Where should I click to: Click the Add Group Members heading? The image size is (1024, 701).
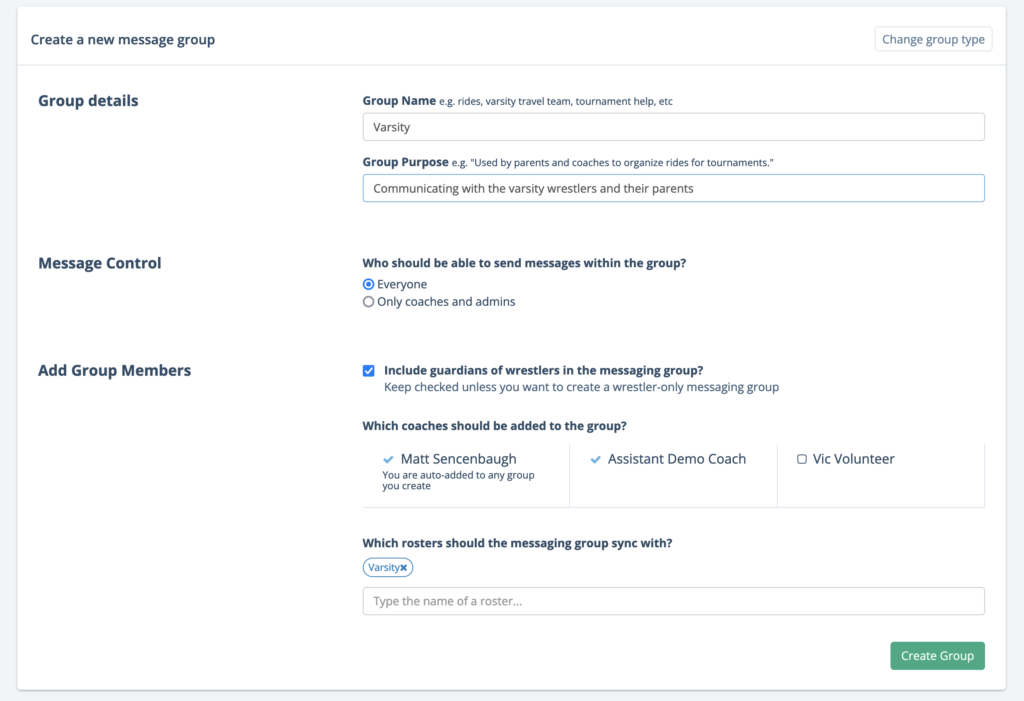[x=114, y=370]
